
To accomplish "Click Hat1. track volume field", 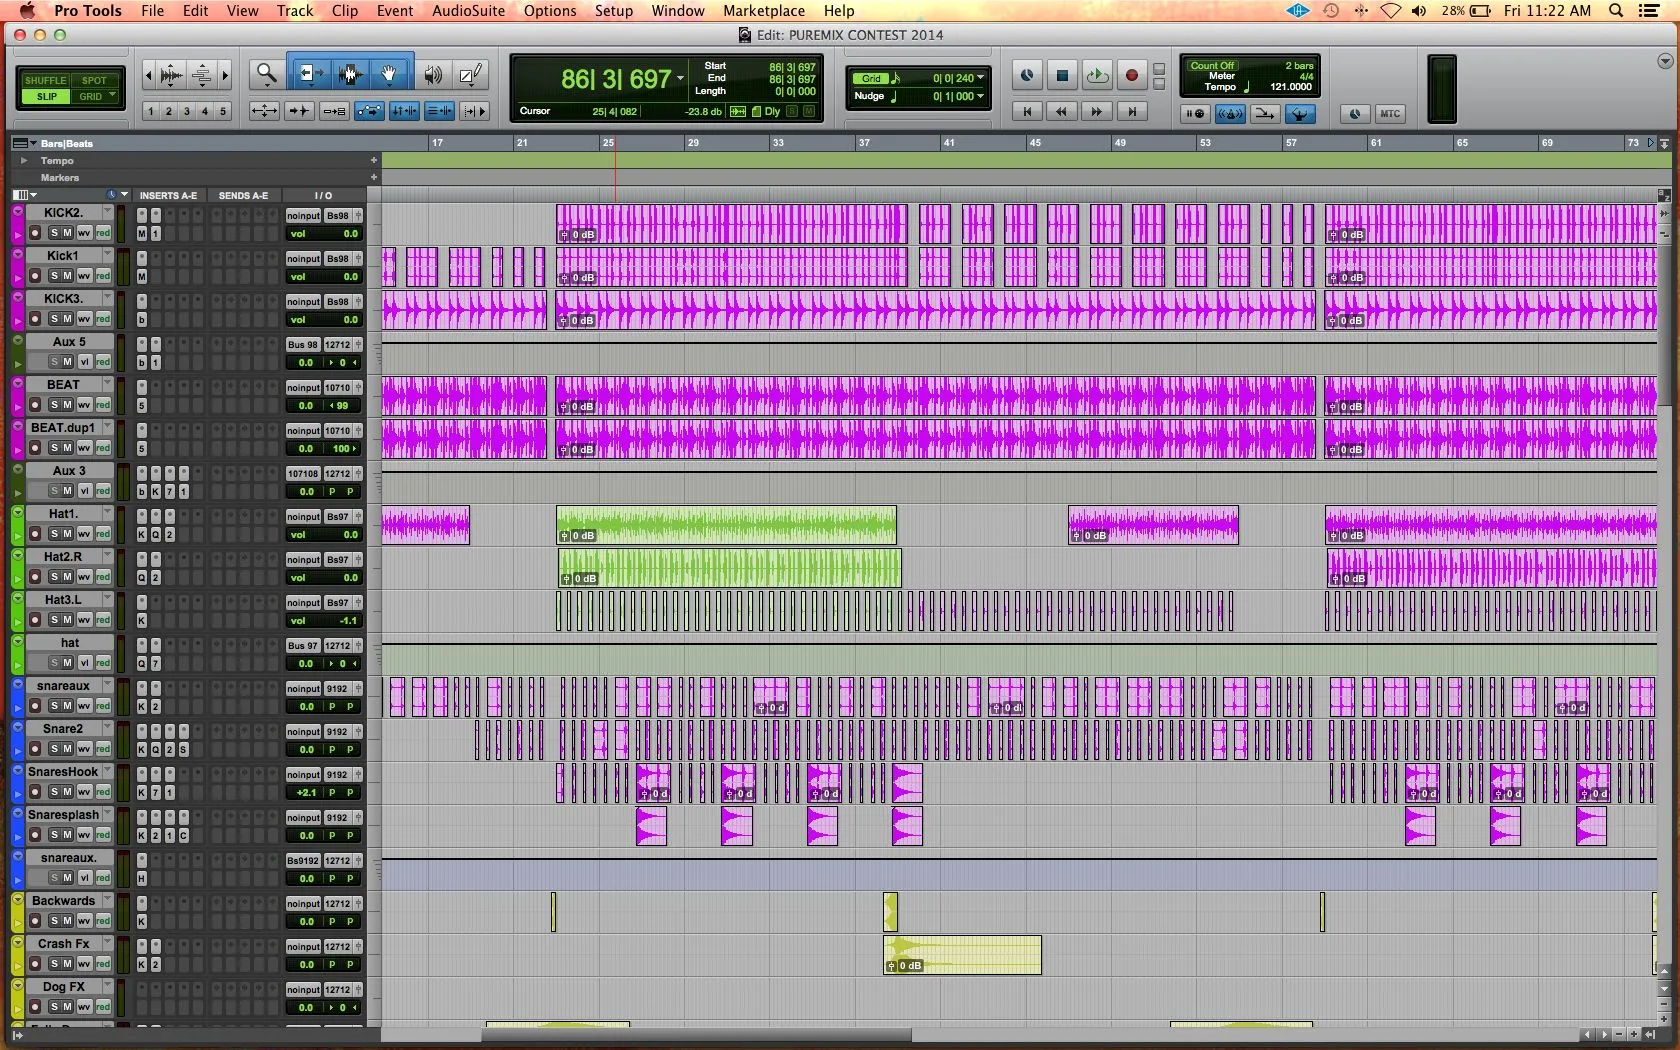I will 324,534.
